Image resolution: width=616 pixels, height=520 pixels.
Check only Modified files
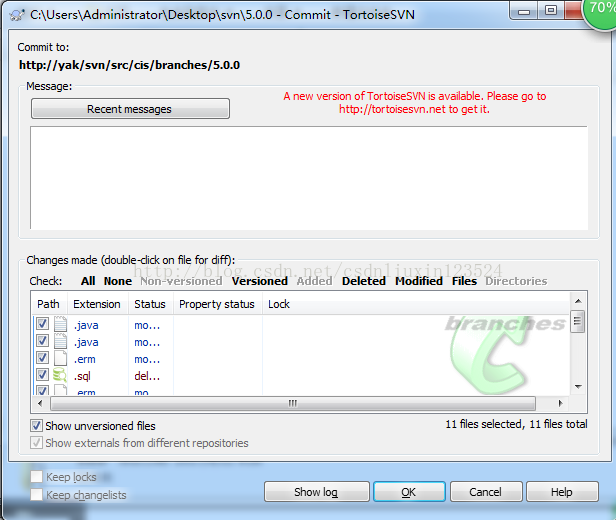coord(419,281)
